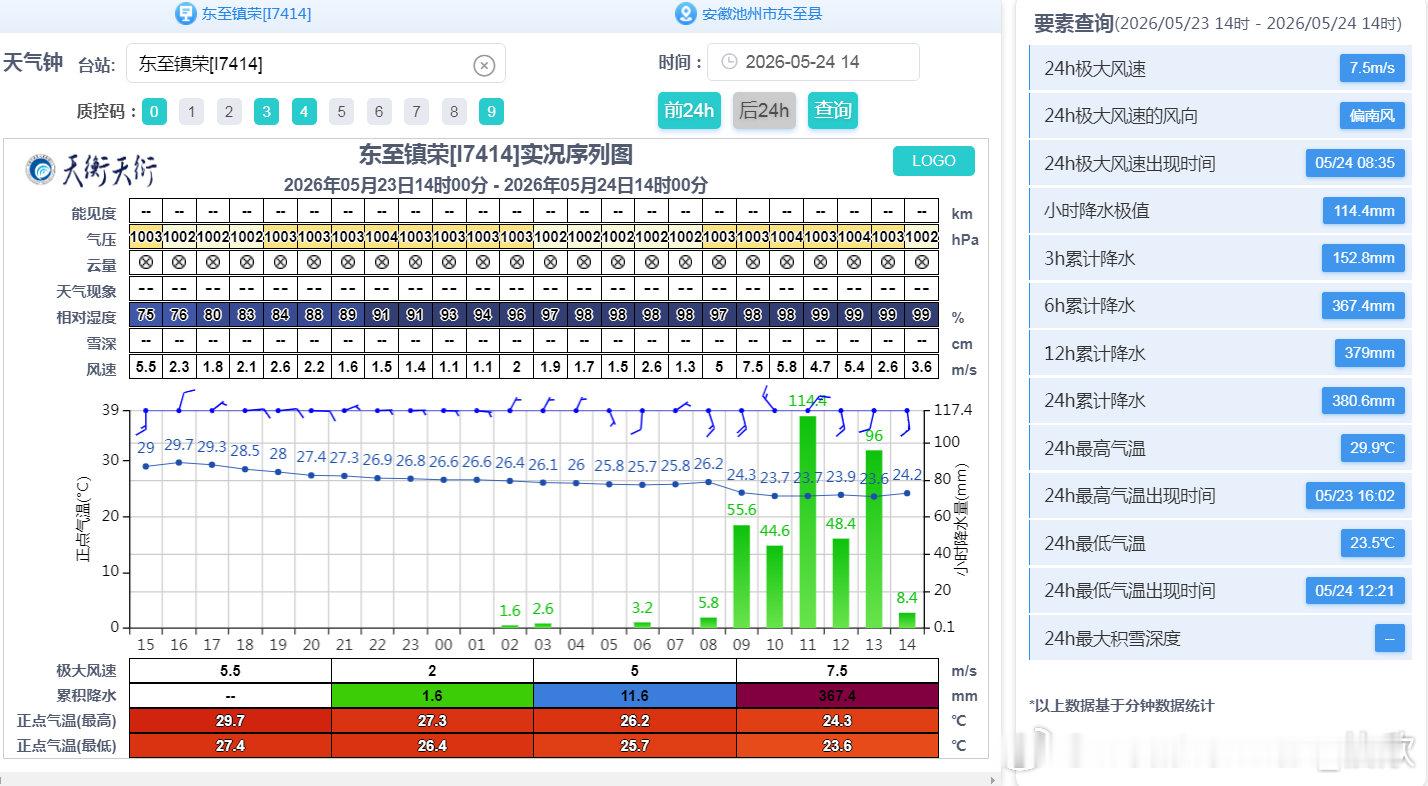Select the 24h累计降水 row label
The width and height of the screenshot is (1428, 786).
click(1095, 401)
